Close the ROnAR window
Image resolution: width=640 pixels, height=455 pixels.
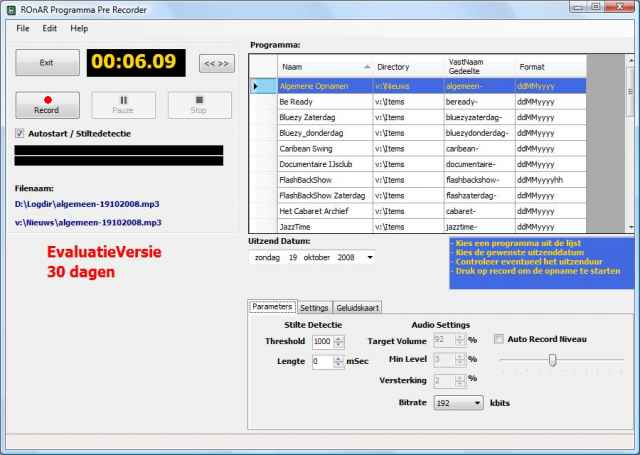click(619, 6)
